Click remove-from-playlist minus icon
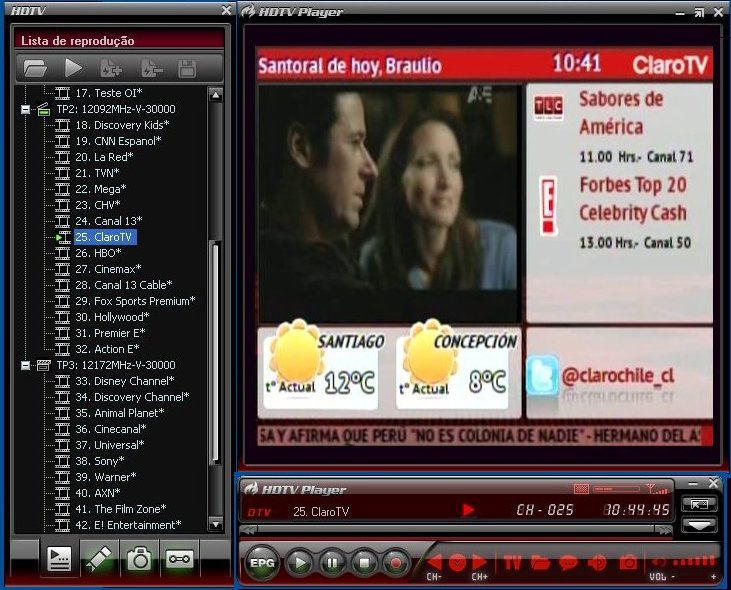The height and width of the screenshot is (590, 731). [x=152, y=69]
